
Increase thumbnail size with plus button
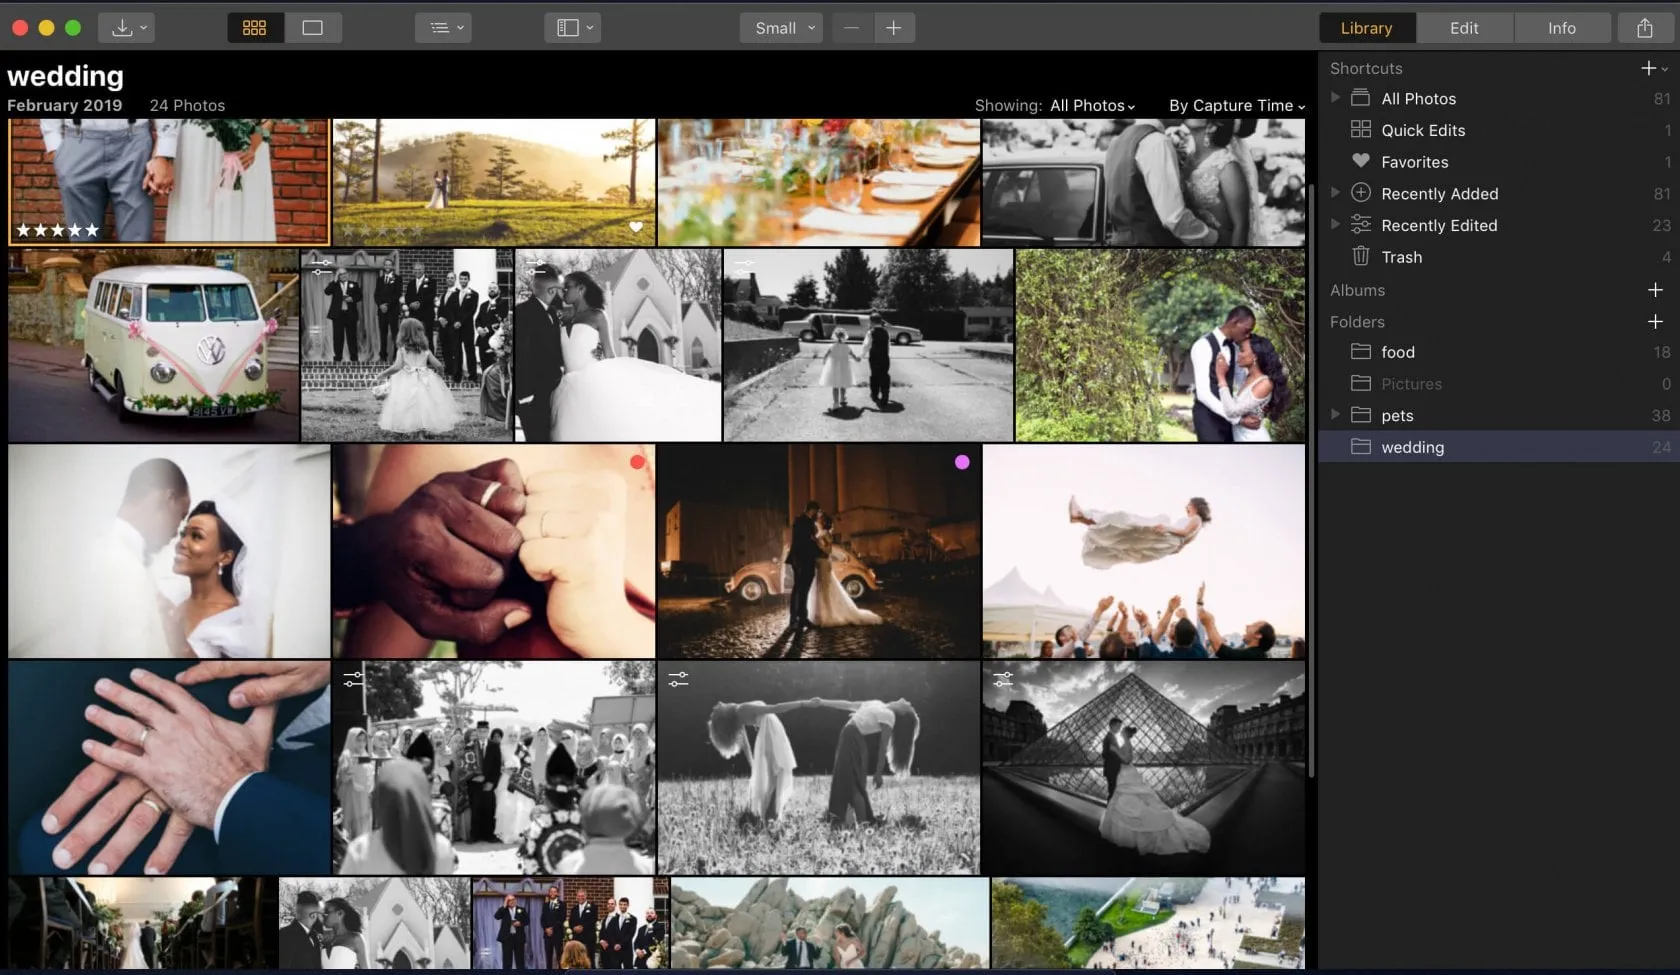(x=894, y=28)
